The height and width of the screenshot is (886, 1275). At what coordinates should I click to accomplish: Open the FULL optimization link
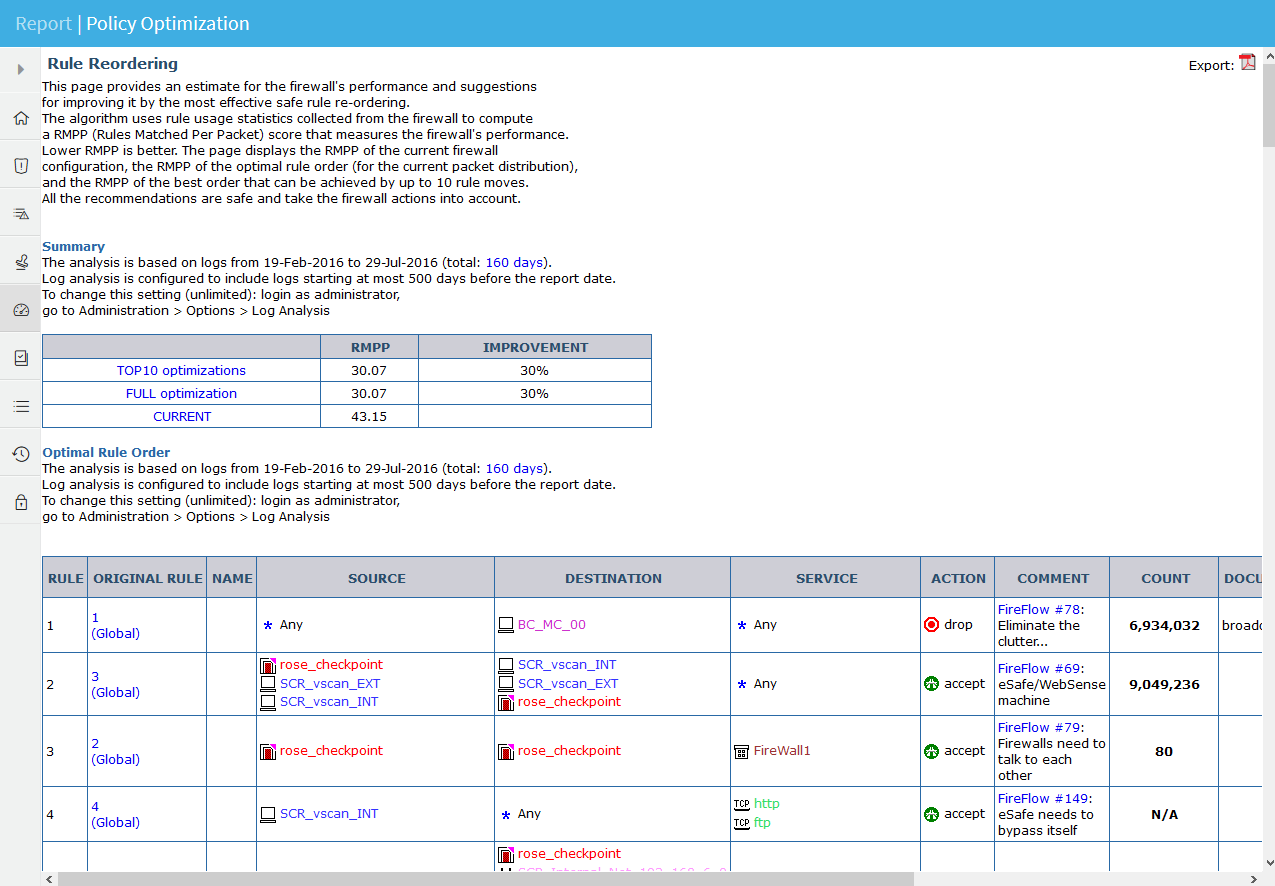pyautogui.click(x=181, y=394)
